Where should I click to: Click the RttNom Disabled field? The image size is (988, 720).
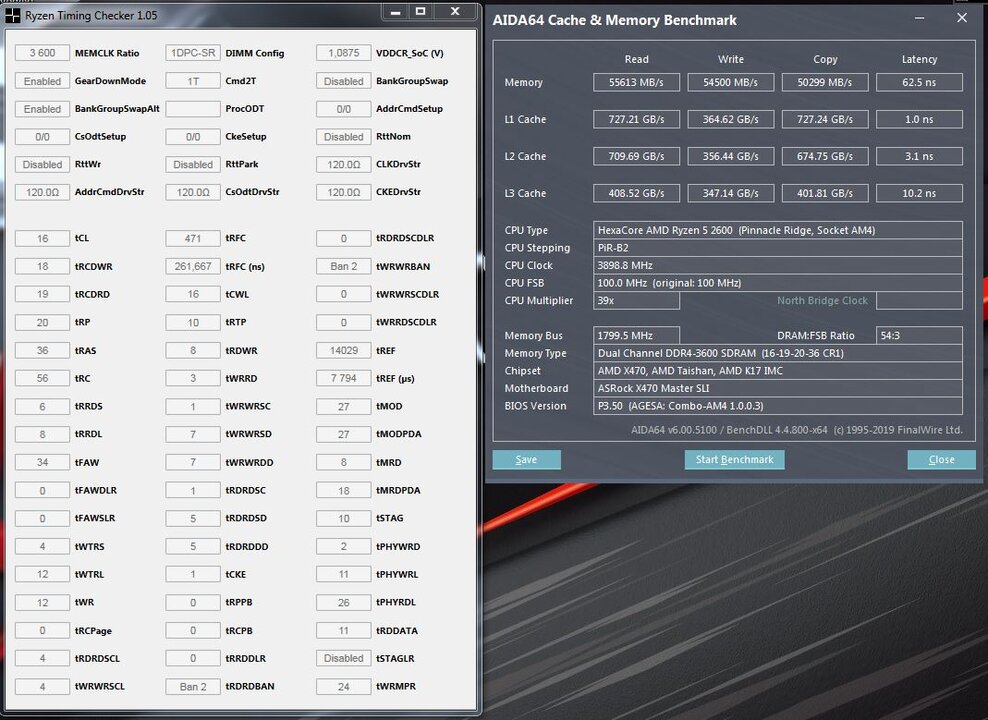click(343, 137)
